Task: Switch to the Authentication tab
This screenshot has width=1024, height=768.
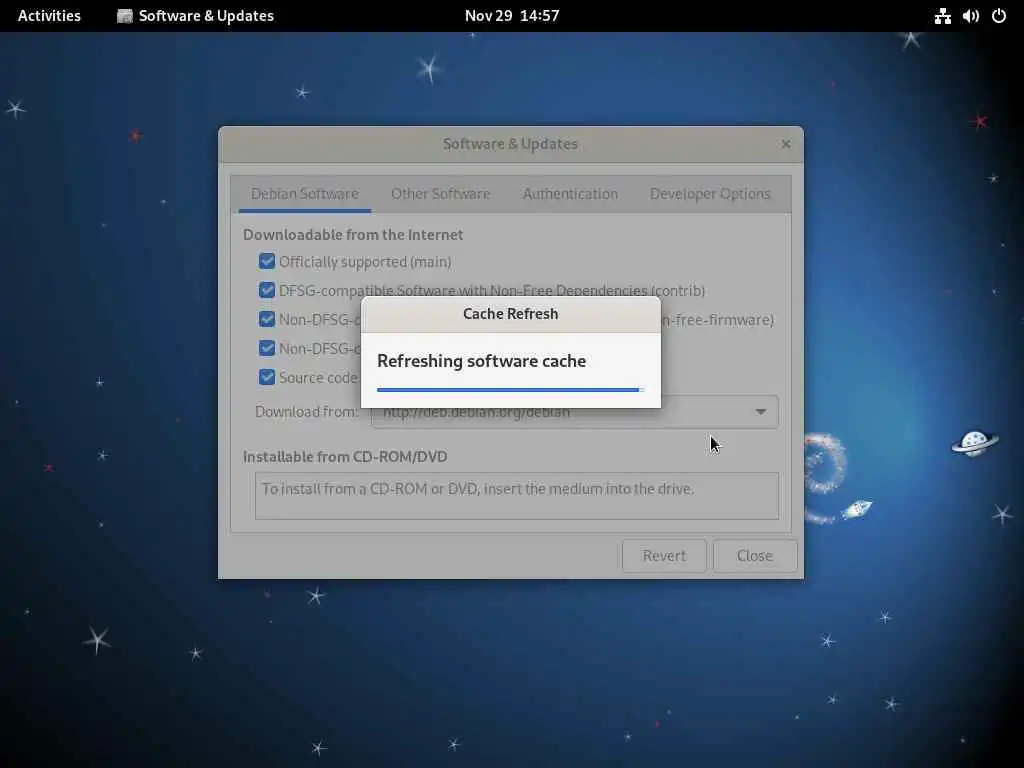Action: pos(570,194)
